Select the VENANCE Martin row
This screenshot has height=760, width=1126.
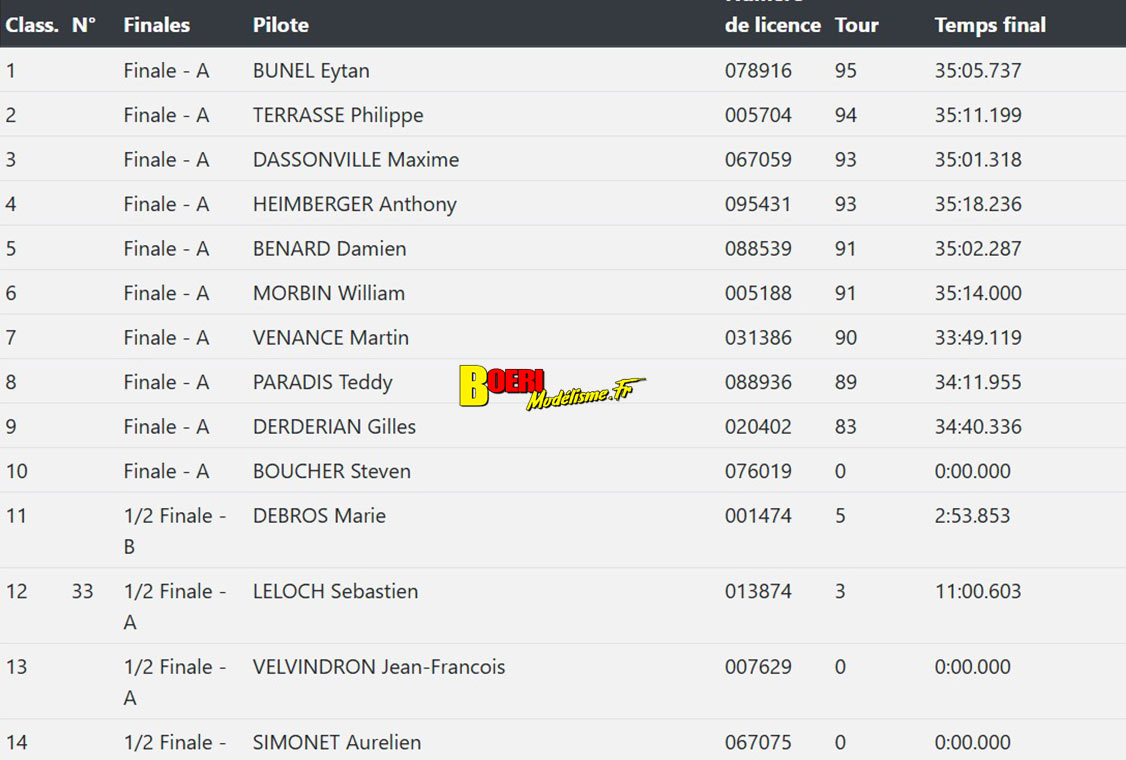coord(330,338)
